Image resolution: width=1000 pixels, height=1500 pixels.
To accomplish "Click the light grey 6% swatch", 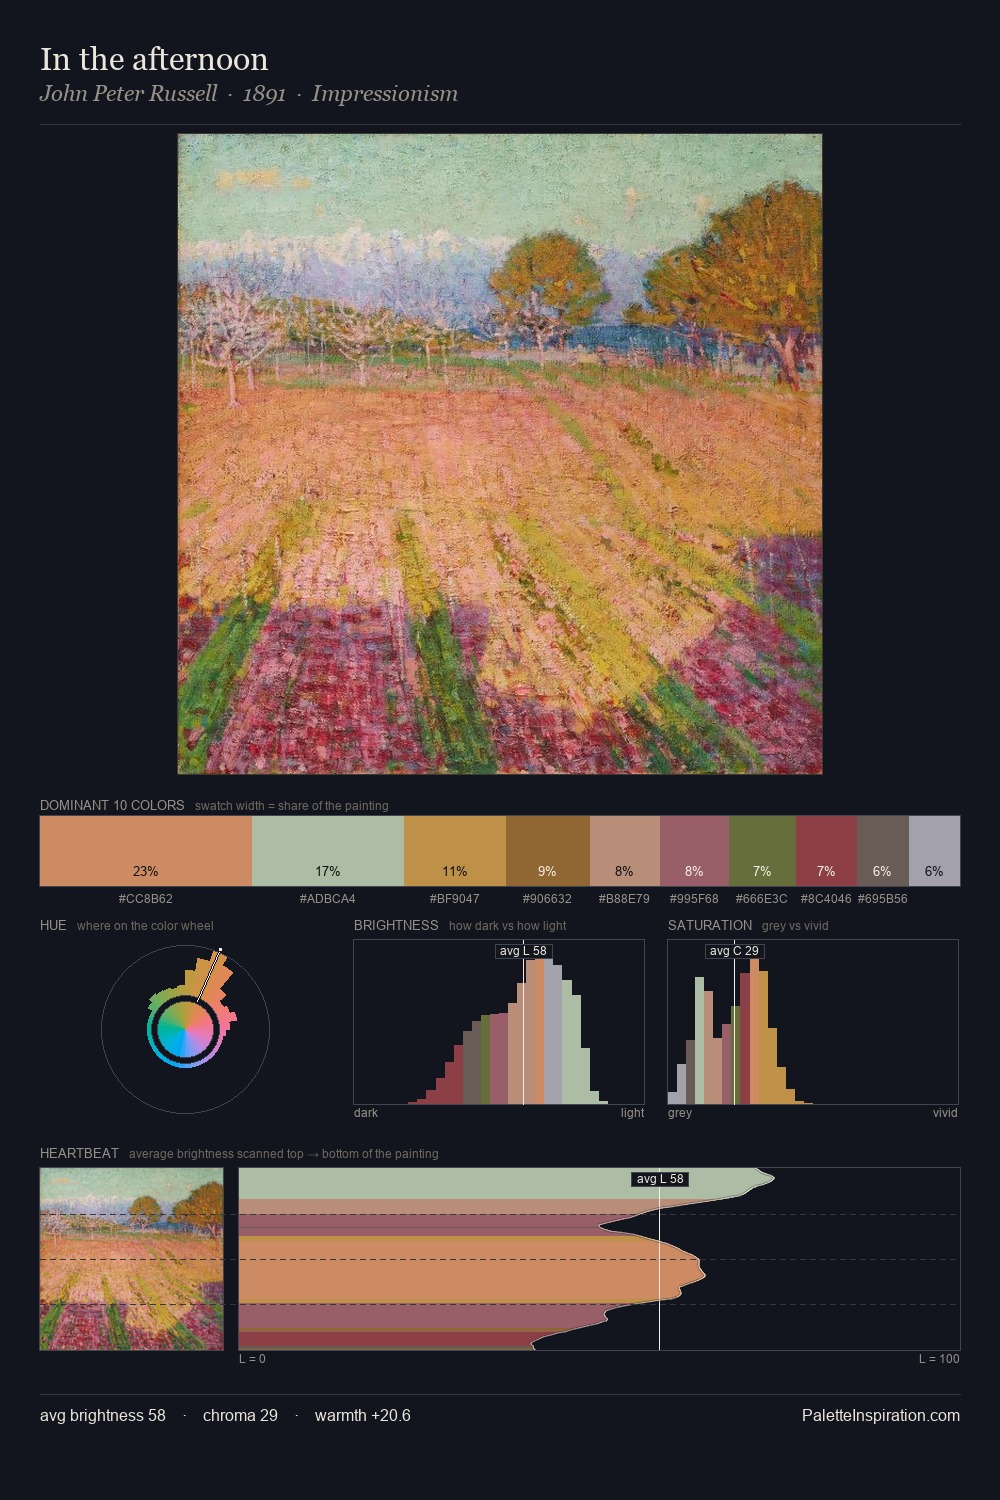I will [x=934, y=851].
